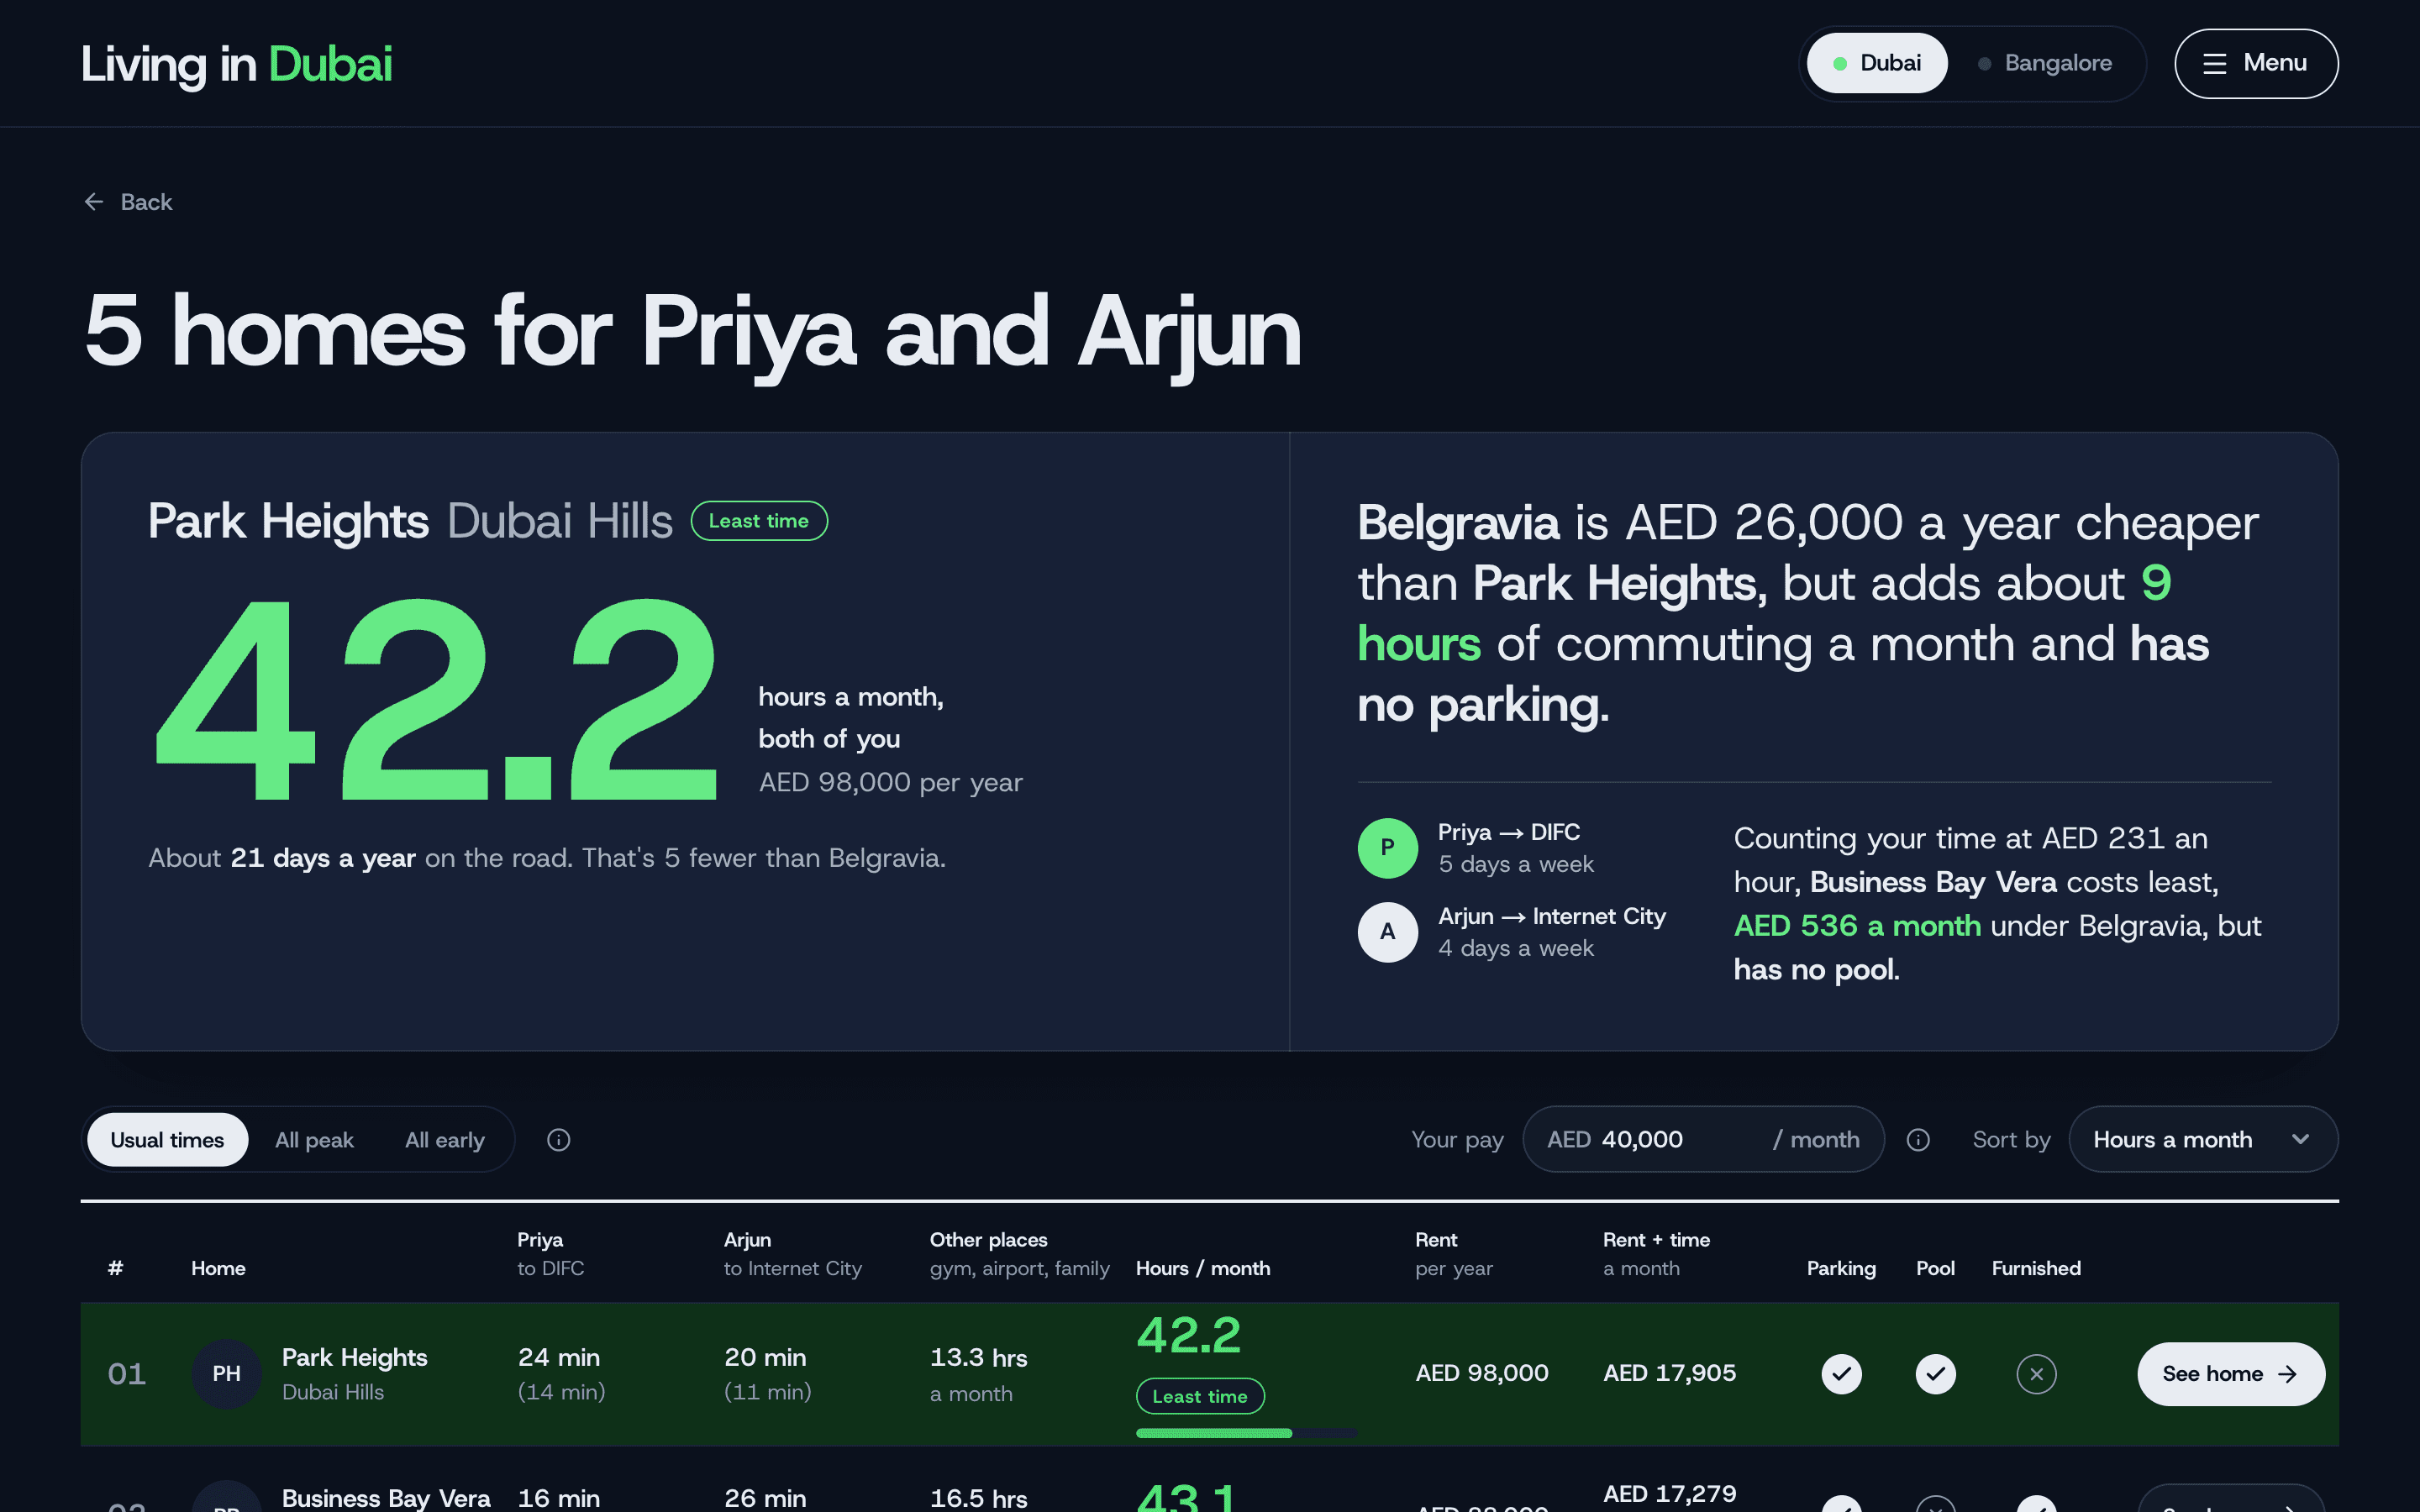This screenshot has height=1512, width=2420.
Task: Click the Furnished column header
Action: (x=2036, y=1268)
